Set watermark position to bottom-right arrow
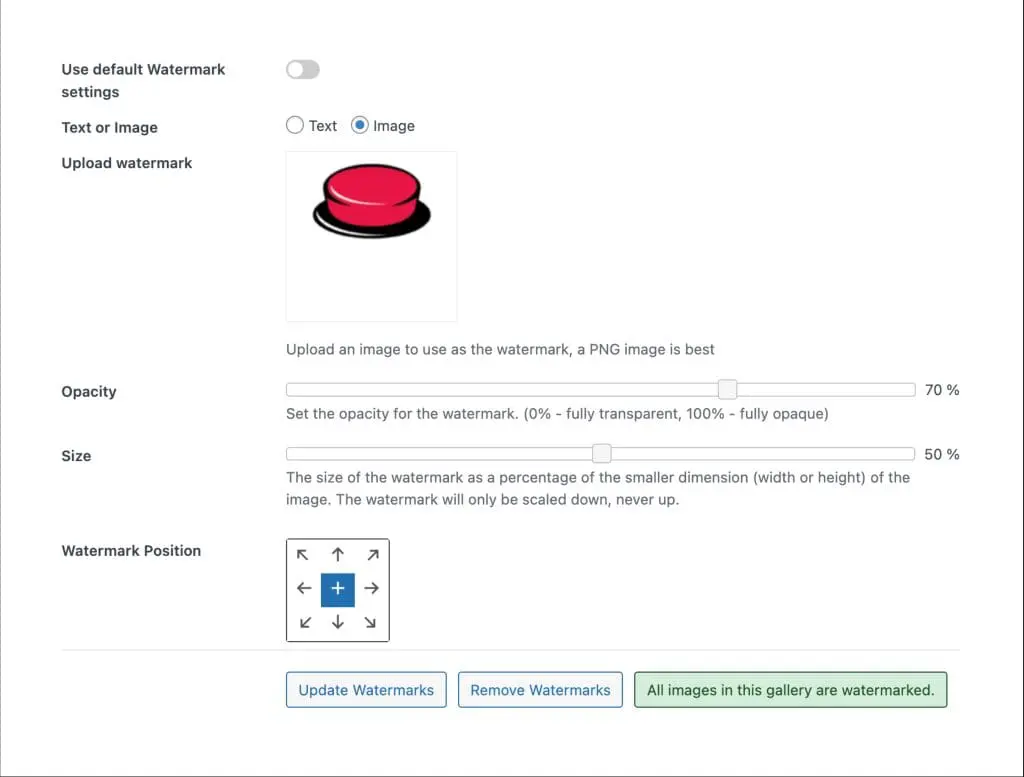Image resolution: width=1024 pixels, height=777 pixels. [372, 623]
